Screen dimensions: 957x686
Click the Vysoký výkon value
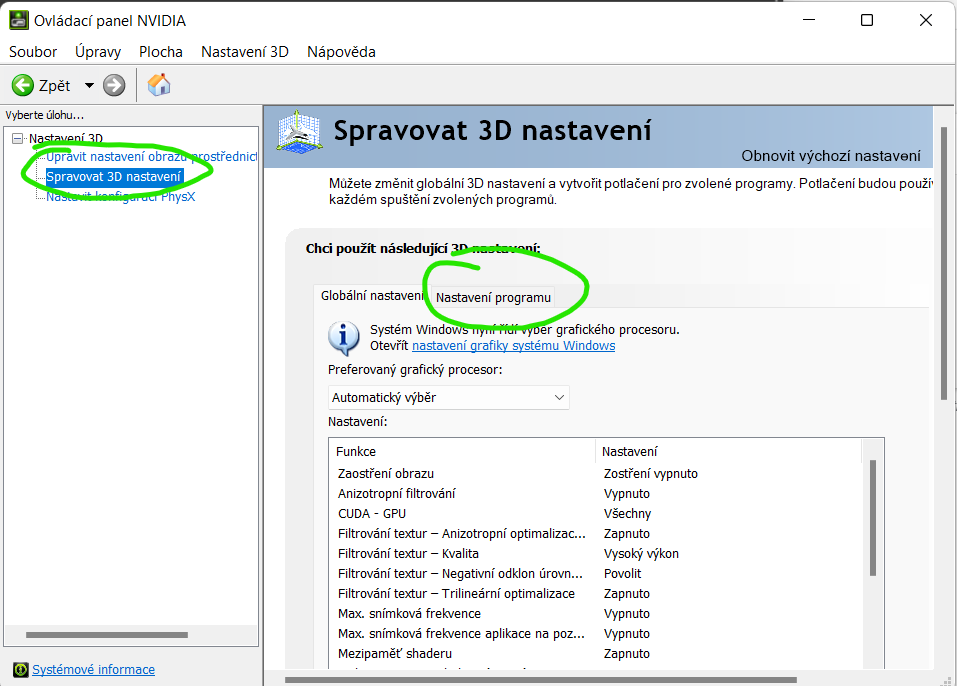tap(641, 554)
